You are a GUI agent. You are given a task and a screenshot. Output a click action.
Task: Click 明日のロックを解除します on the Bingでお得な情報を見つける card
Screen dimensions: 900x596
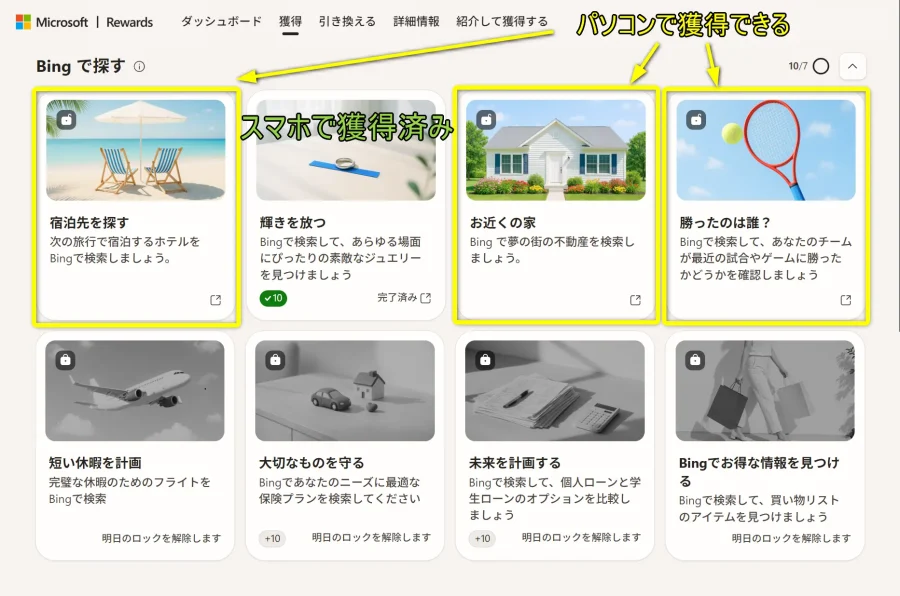(x=791, y=538)
